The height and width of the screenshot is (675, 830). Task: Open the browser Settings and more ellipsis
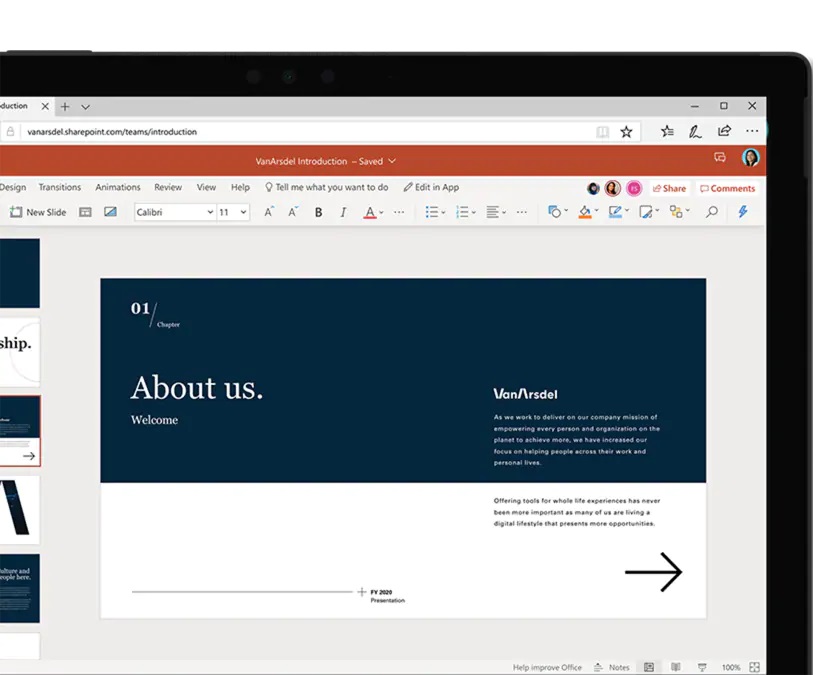(752, 131)
